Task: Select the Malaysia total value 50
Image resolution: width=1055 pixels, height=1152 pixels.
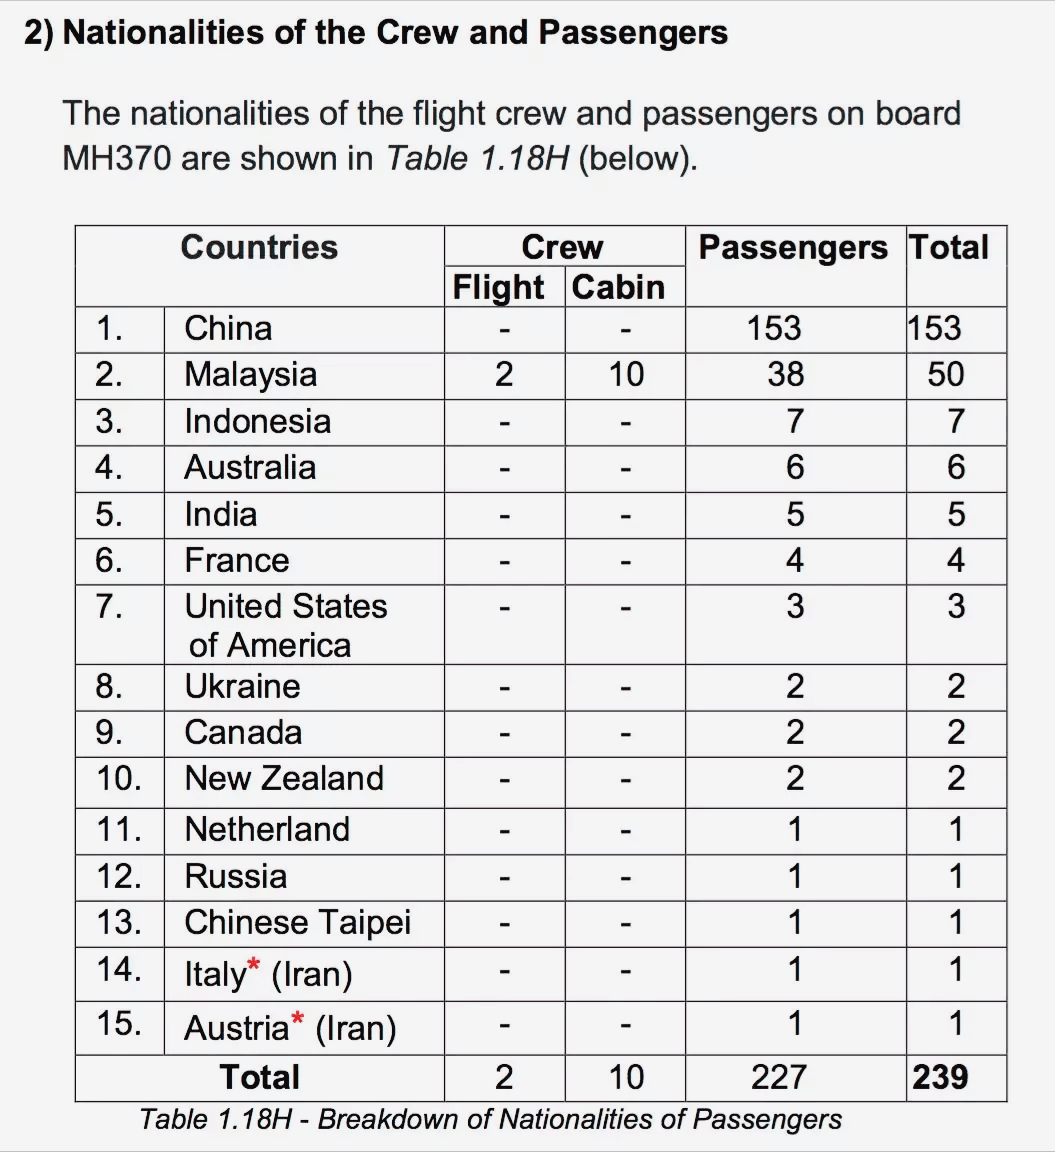Action: point(945,375)
